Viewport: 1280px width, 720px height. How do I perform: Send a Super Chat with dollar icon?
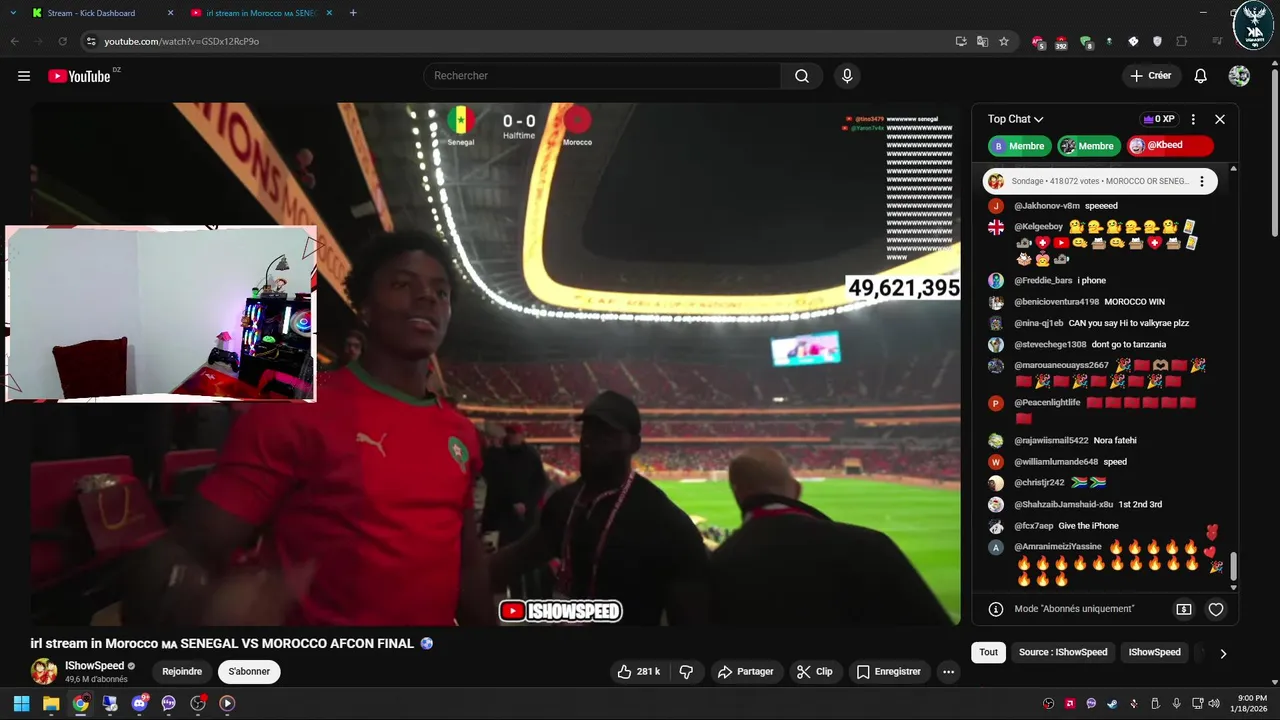point(1184,609)
